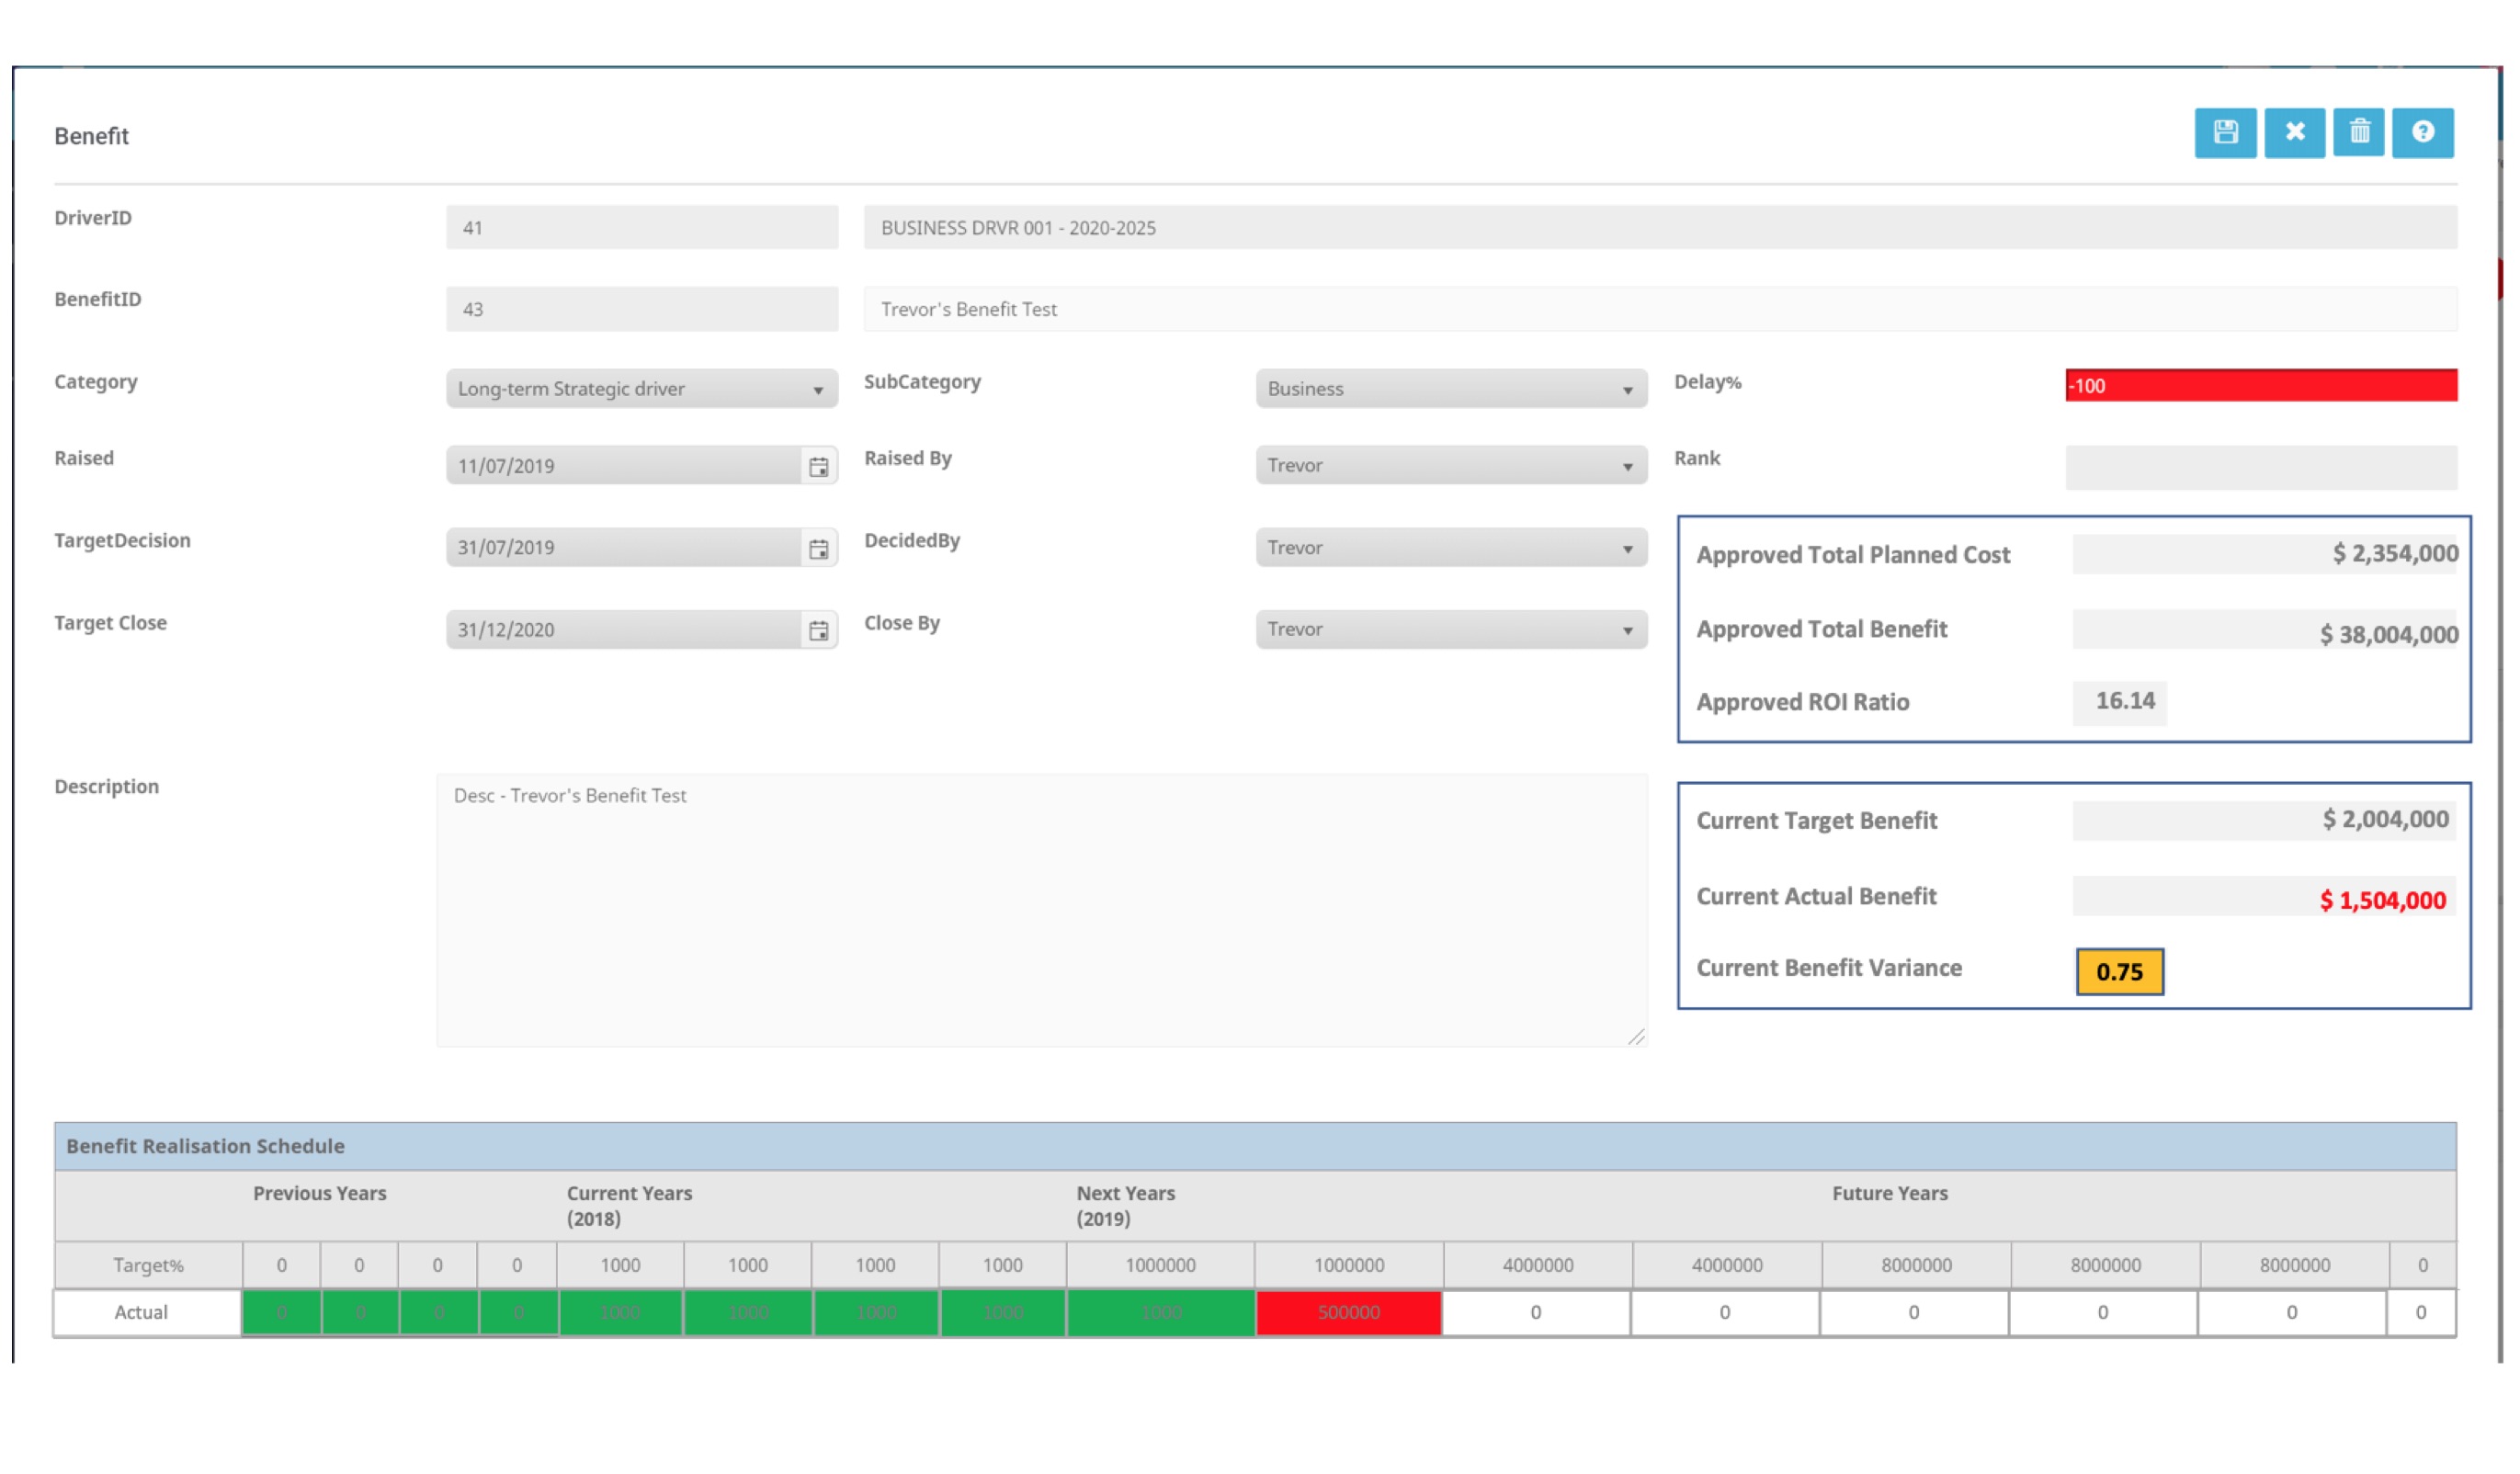Click the first Target% cell showing 1000000
This screenshot has height=1474, width=2520.
tap(1160, 1266)
